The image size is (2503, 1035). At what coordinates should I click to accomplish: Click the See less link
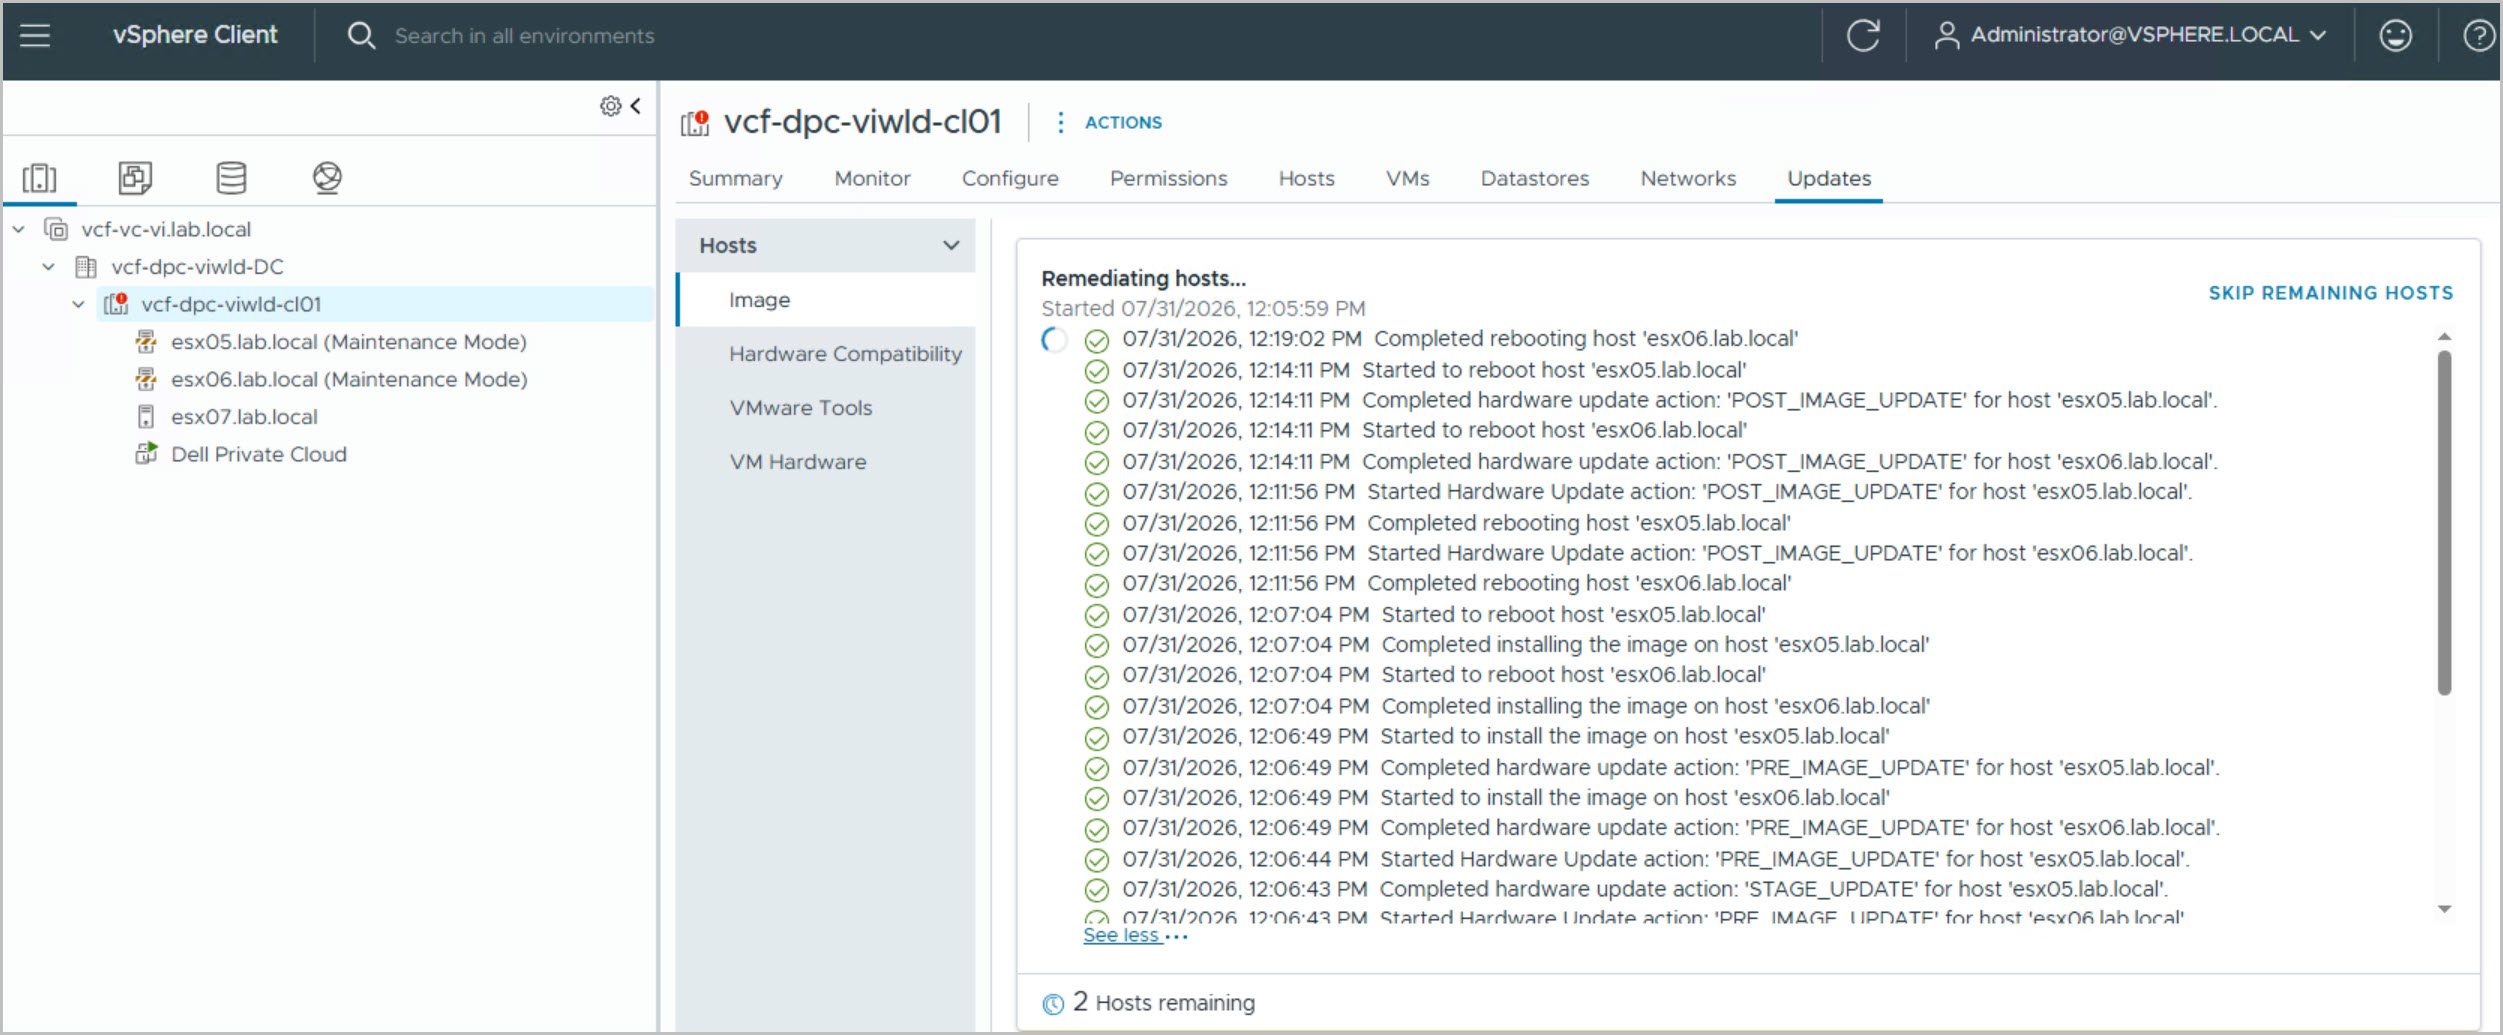pos(1120,935)
